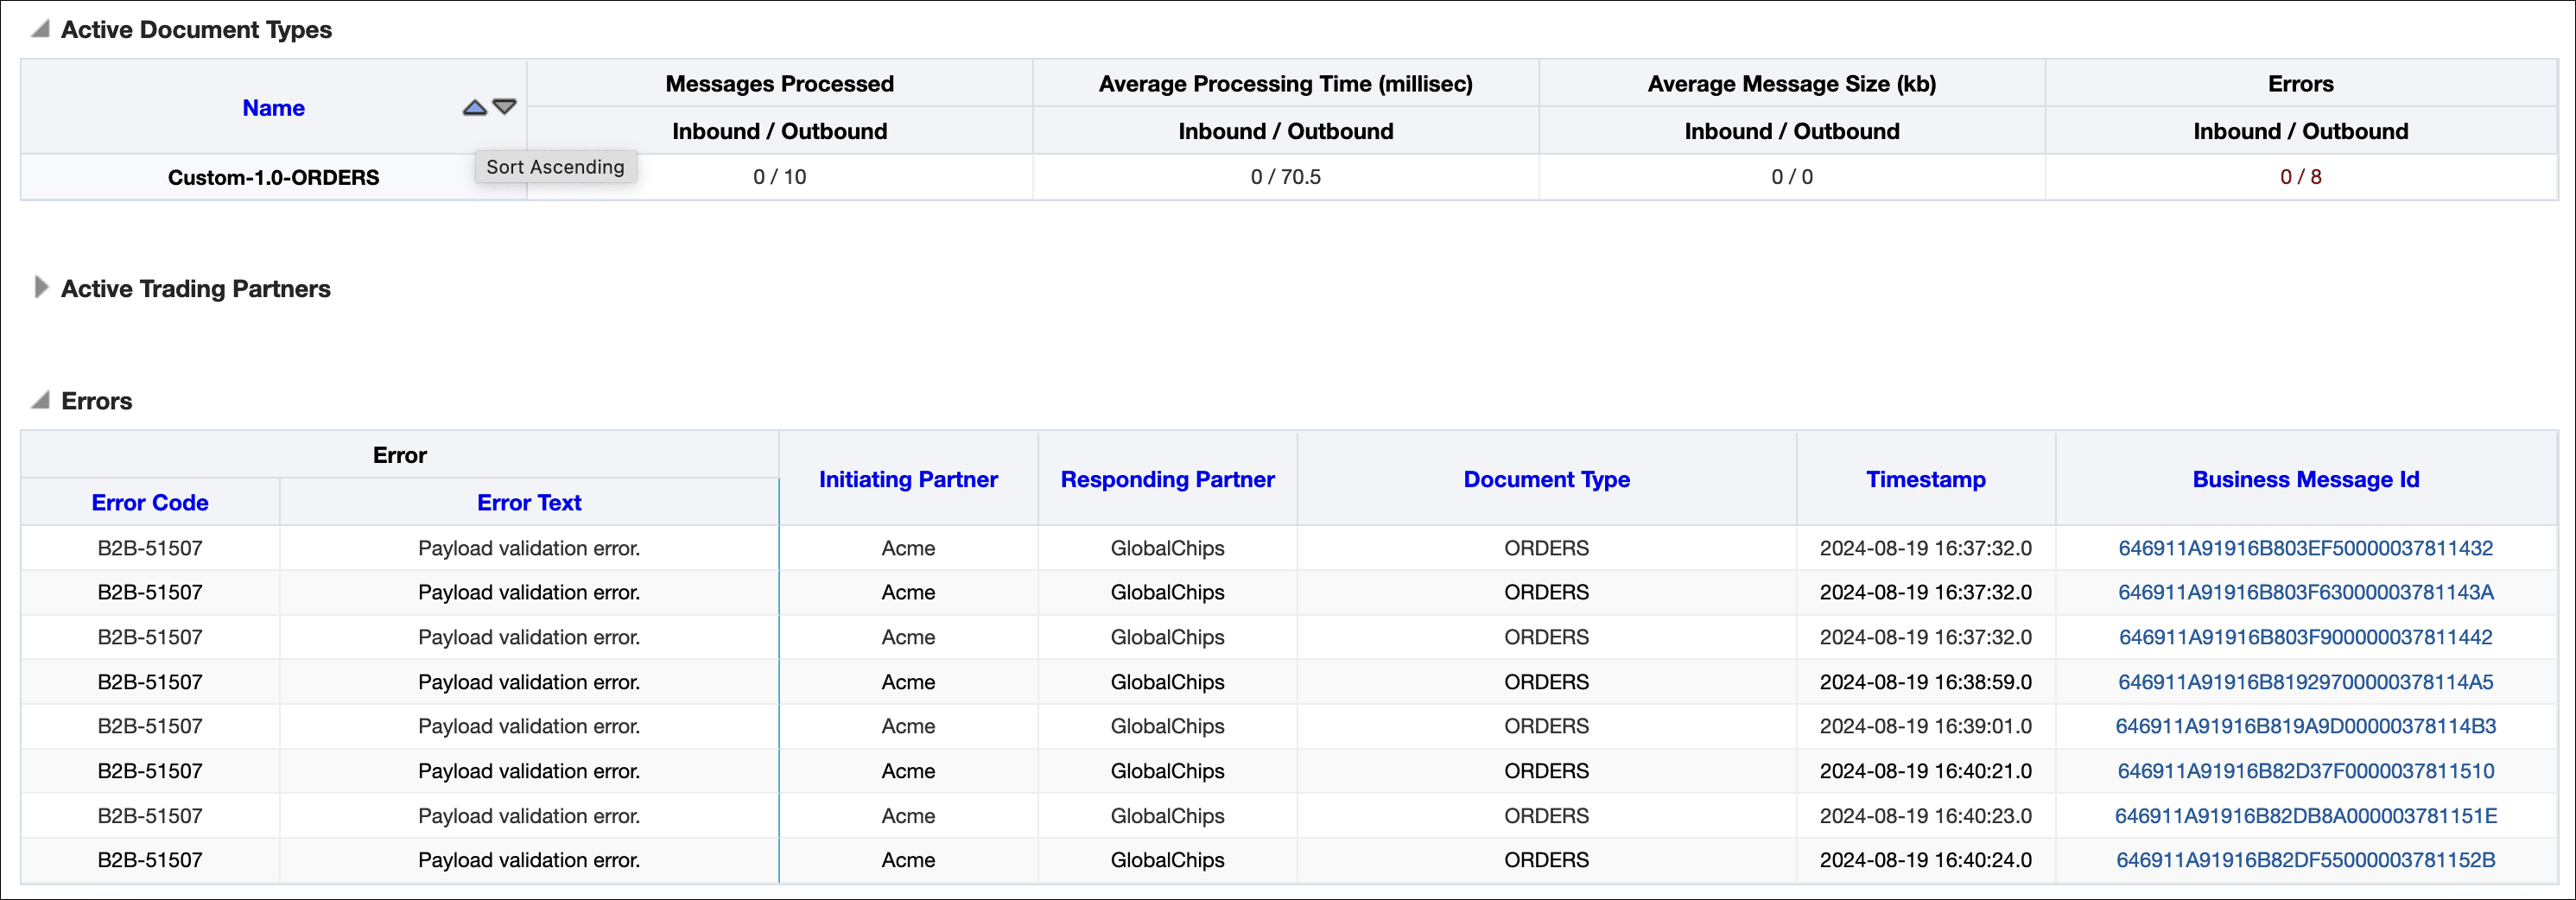Sort errors by Error Code header

coord(150,503)
